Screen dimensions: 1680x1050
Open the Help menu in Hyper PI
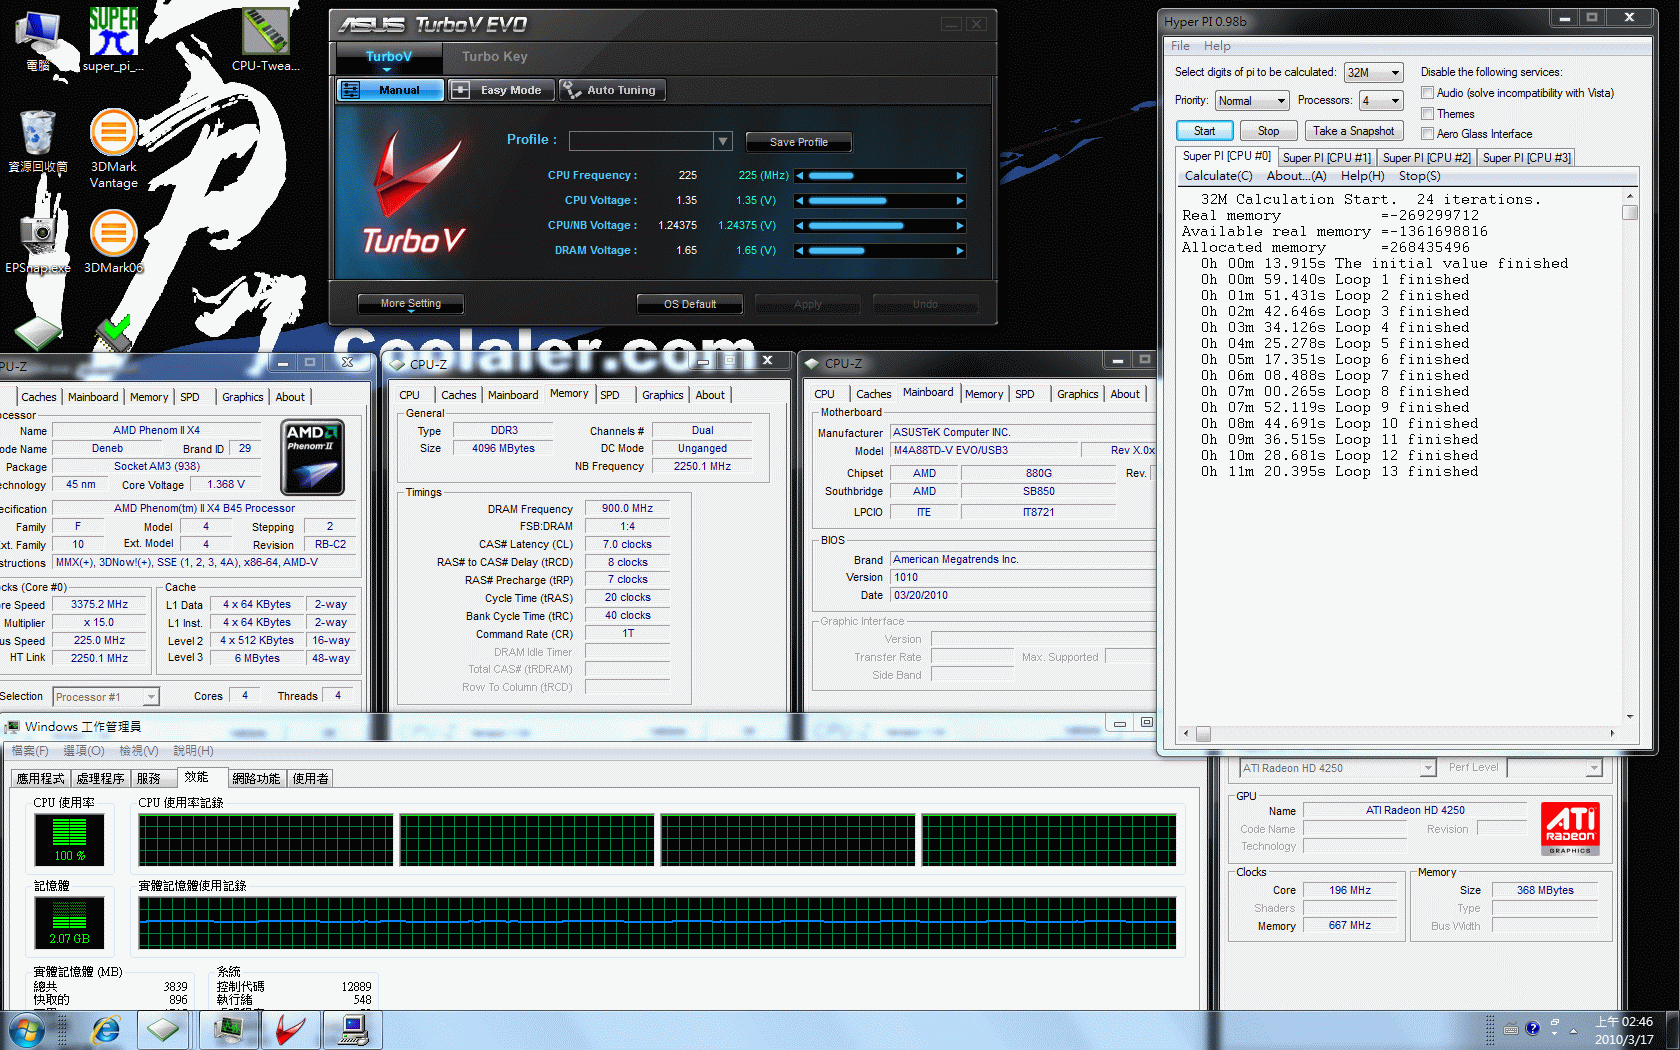[x=1217, y=46]
